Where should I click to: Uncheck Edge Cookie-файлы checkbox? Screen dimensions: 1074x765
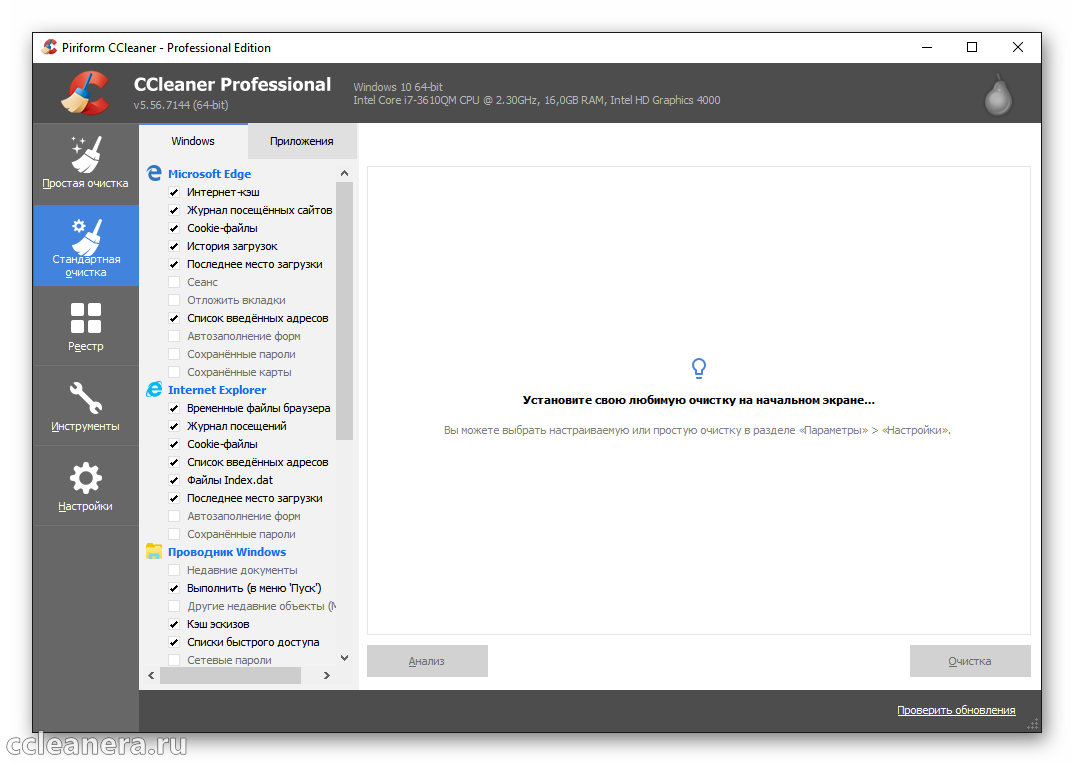point(174,228)
